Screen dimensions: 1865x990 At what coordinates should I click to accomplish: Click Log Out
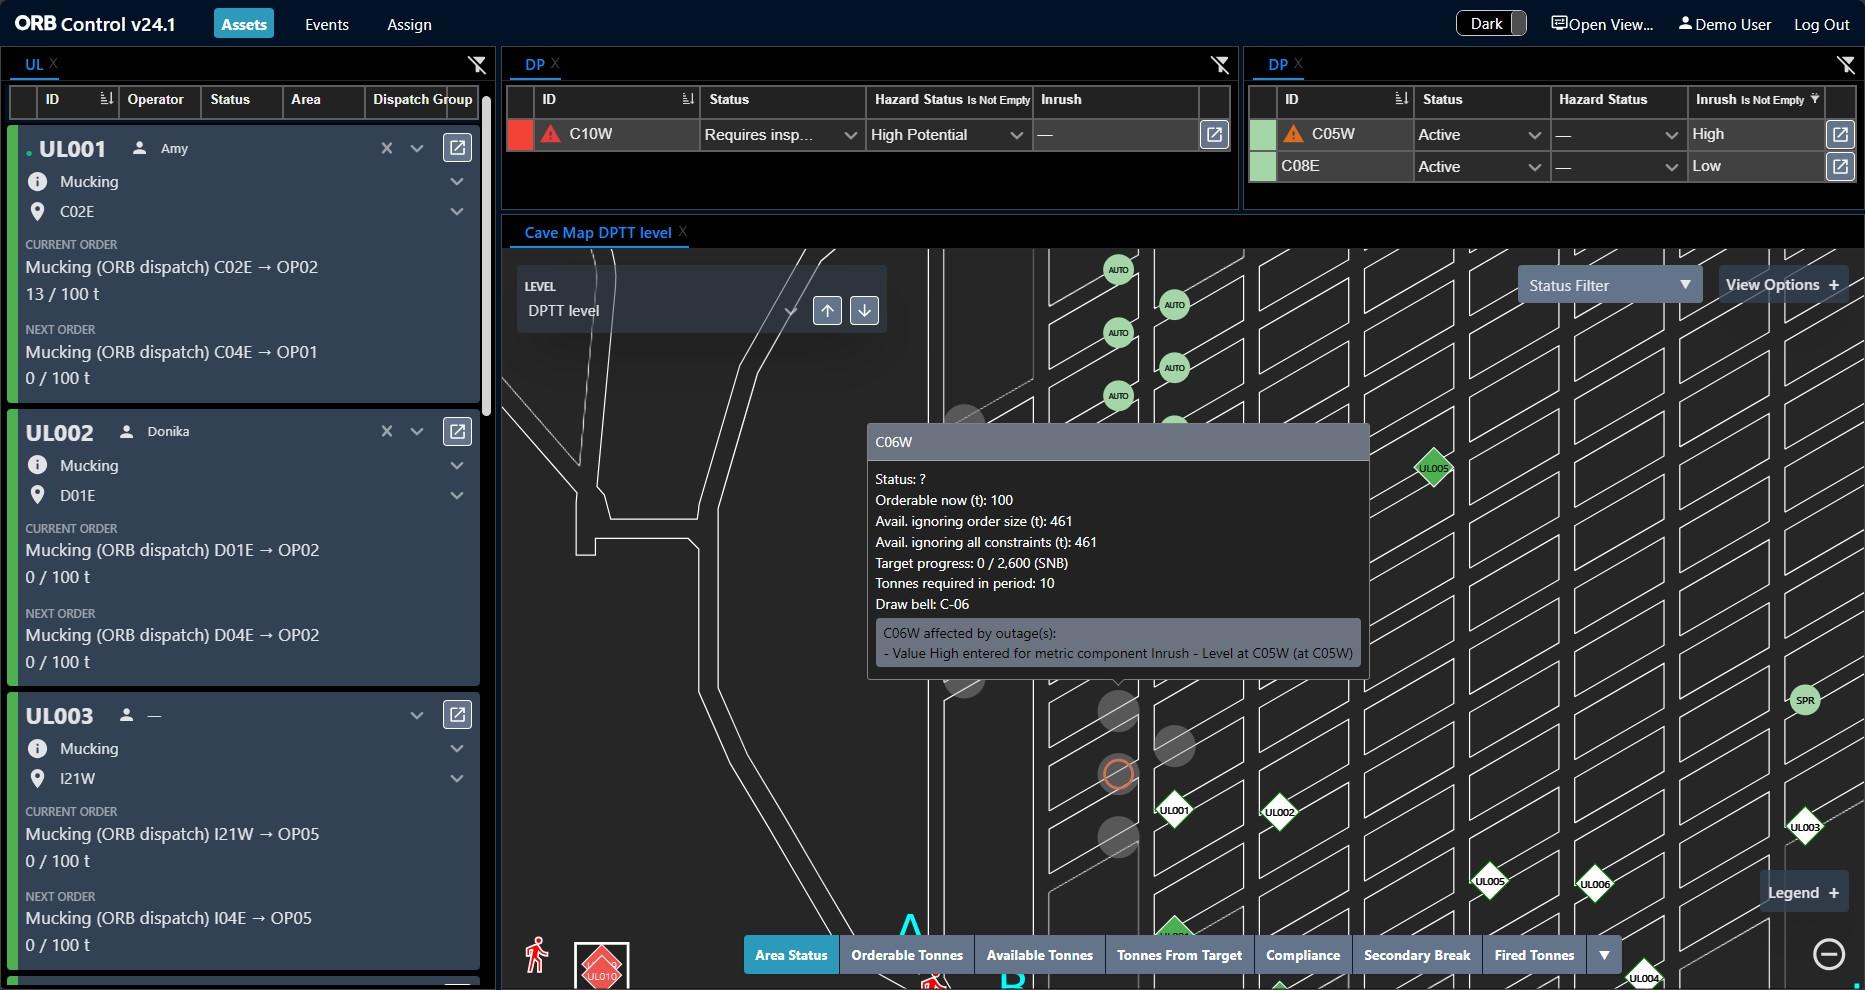pos(1821,25)
